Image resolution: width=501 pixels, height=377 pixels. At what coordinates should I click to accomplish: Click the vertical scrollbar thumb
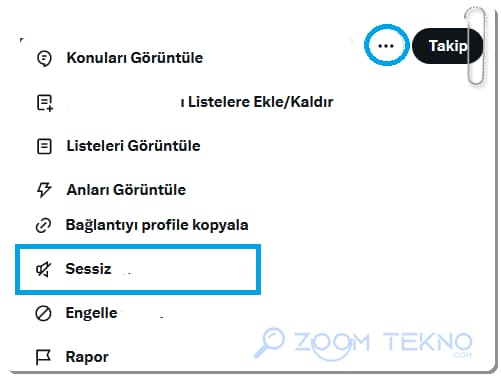(475, 46)
